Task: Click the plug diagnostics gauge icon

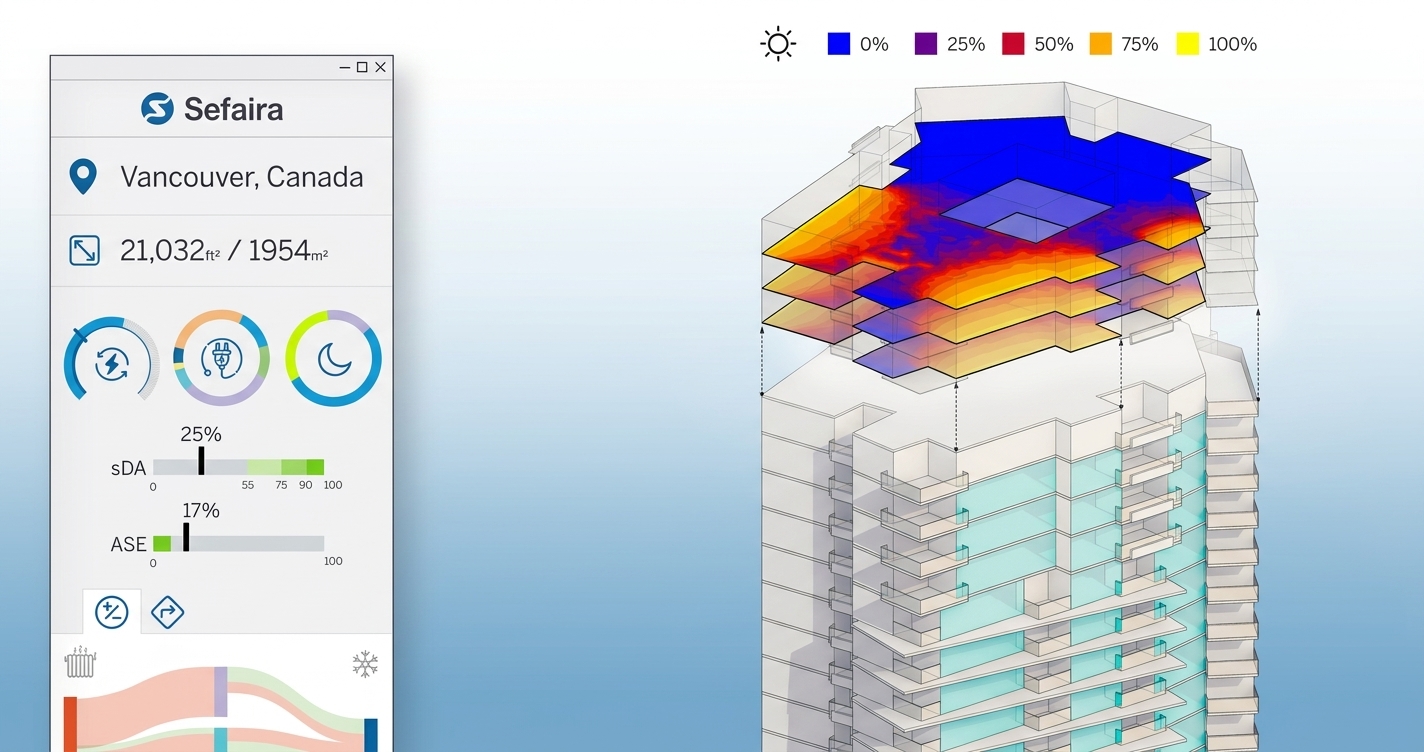Action: [221, 358]
